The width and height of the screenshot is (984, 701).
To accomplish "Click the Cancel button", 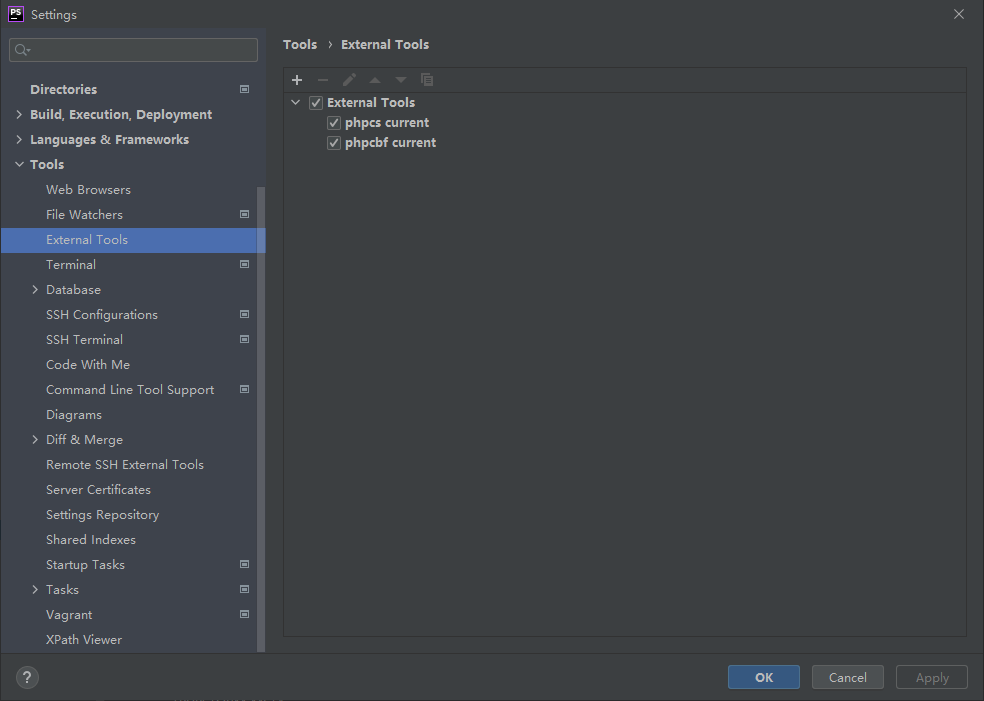I will (x=847, y=677).
